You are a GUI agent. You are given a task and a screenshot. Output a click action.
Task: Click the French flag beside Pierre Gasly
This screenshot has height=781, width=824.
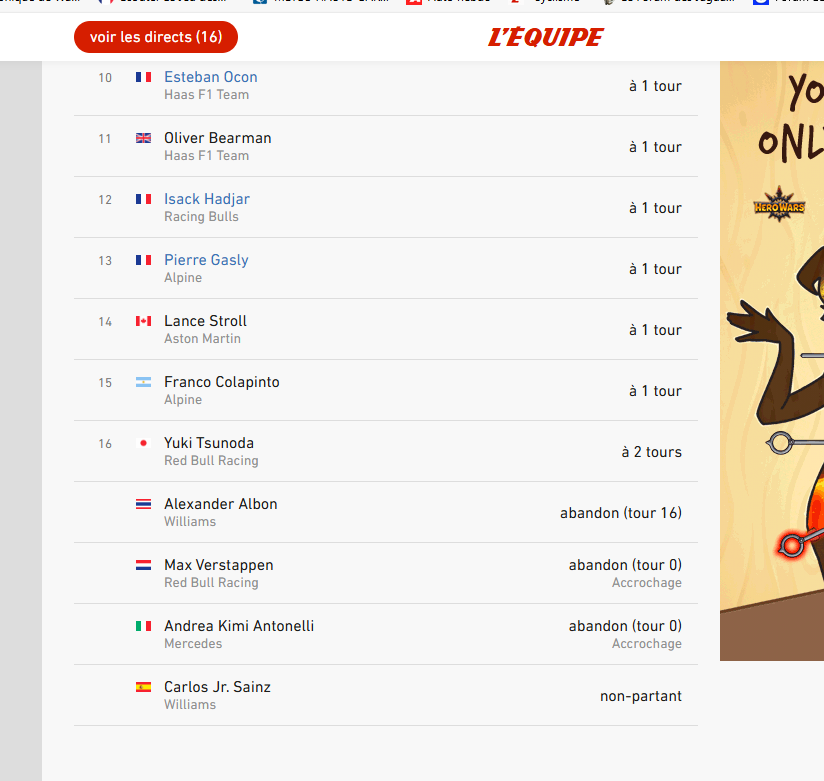tap(143, 260)
